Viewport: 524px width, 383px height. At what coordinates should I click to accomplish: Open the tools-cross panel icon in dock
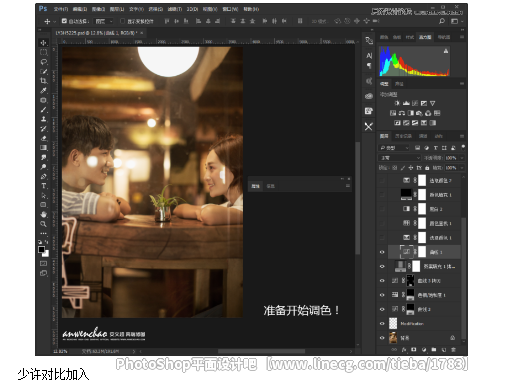pyautogui.click(x=369, y=126)
